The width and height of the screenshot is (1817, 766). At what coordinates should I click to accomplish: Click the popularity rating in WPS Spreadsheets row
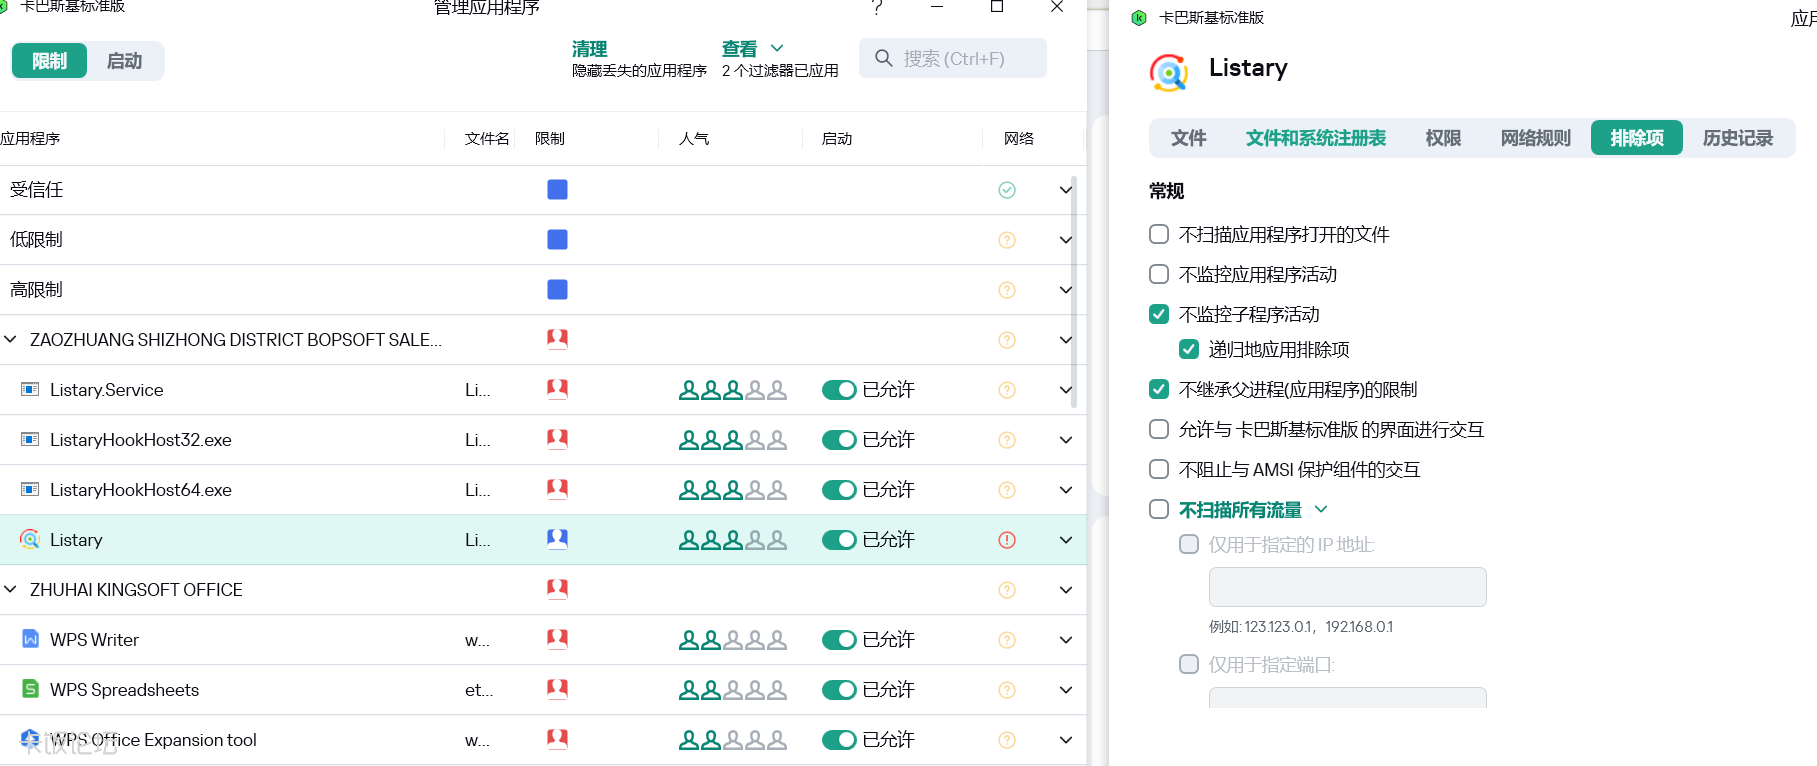733,690
